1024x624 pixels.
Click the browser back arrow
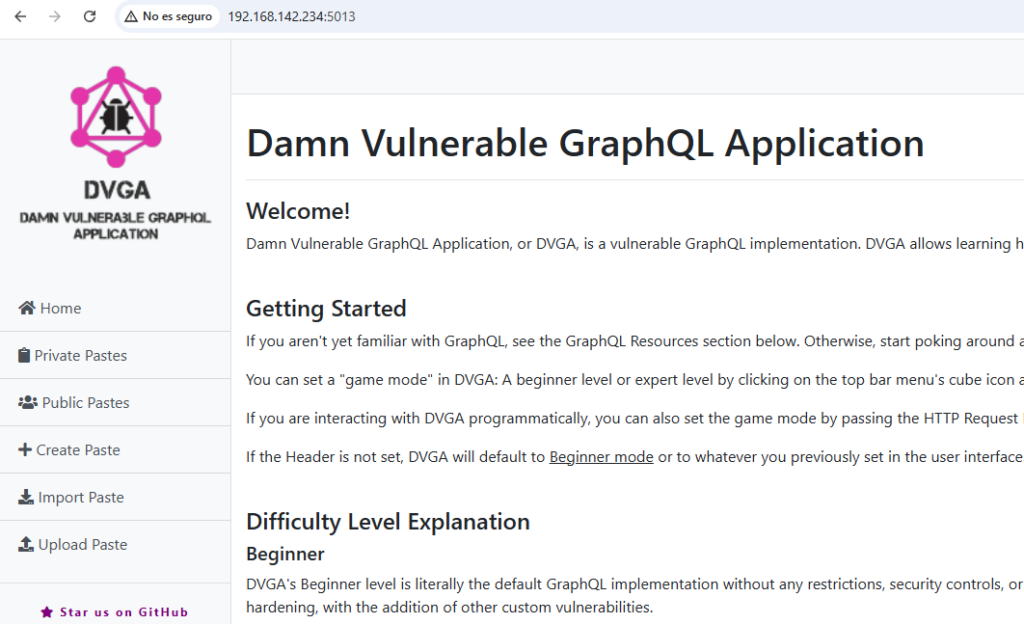pyautogui.click(x=20, y=16)
